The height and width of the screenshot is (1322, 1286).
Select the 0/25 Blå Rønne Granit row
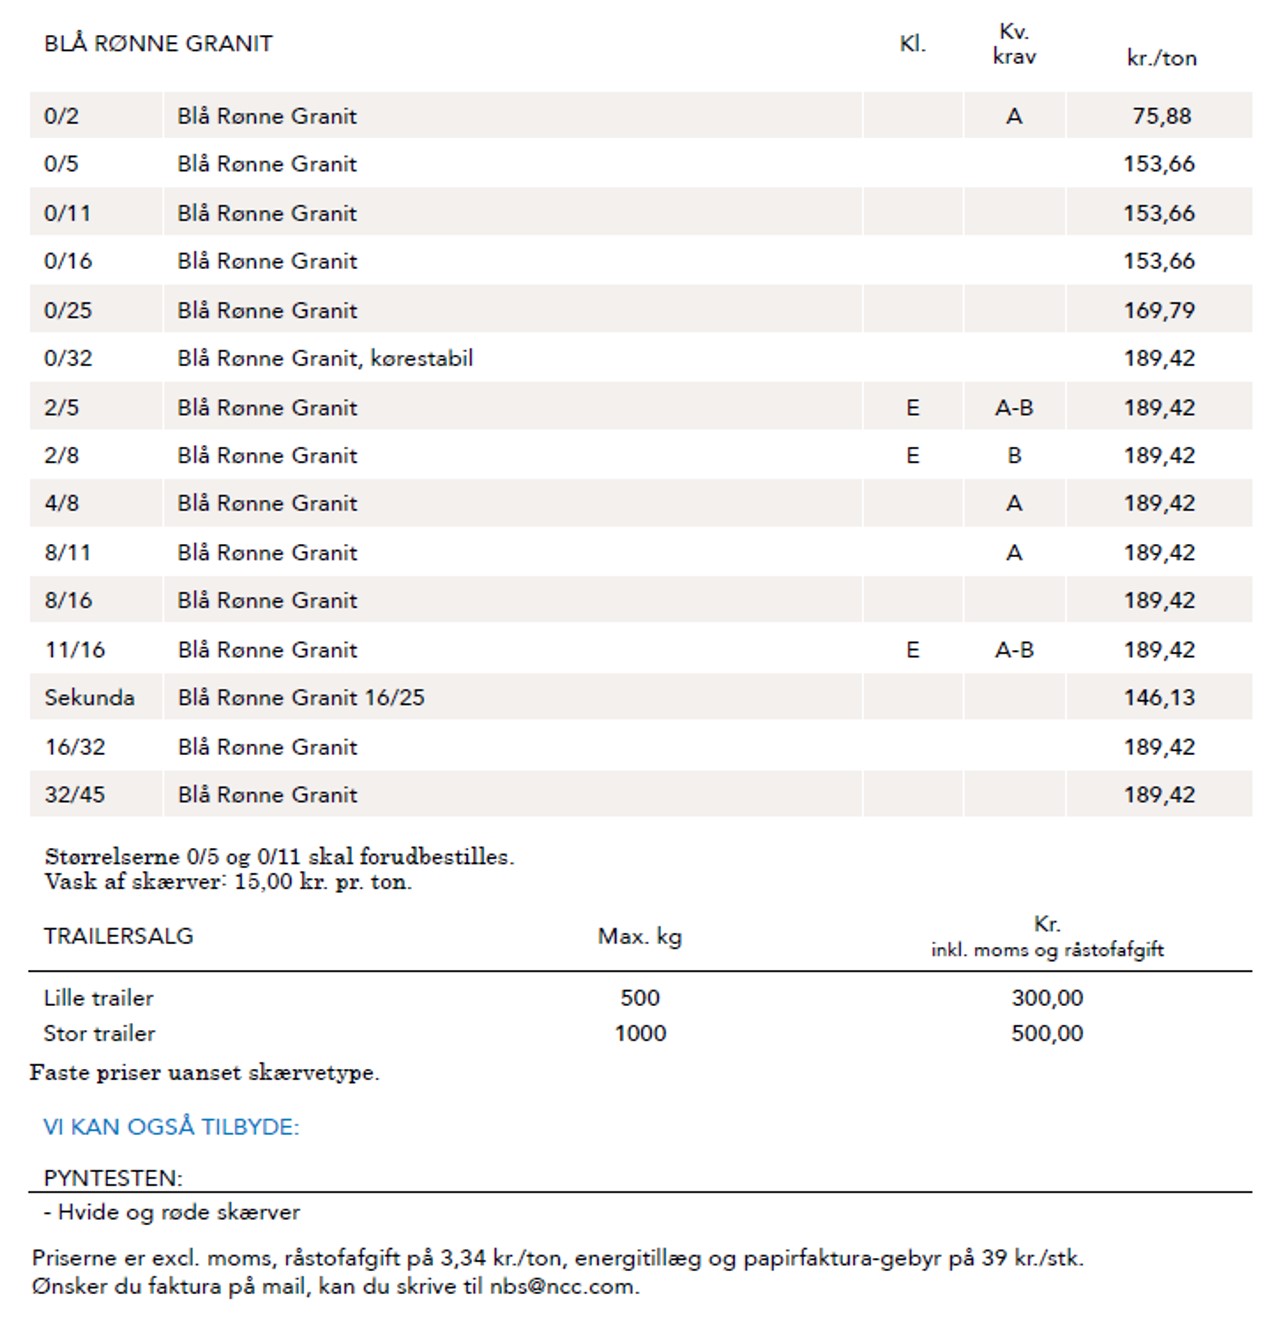tap(640, 310)
